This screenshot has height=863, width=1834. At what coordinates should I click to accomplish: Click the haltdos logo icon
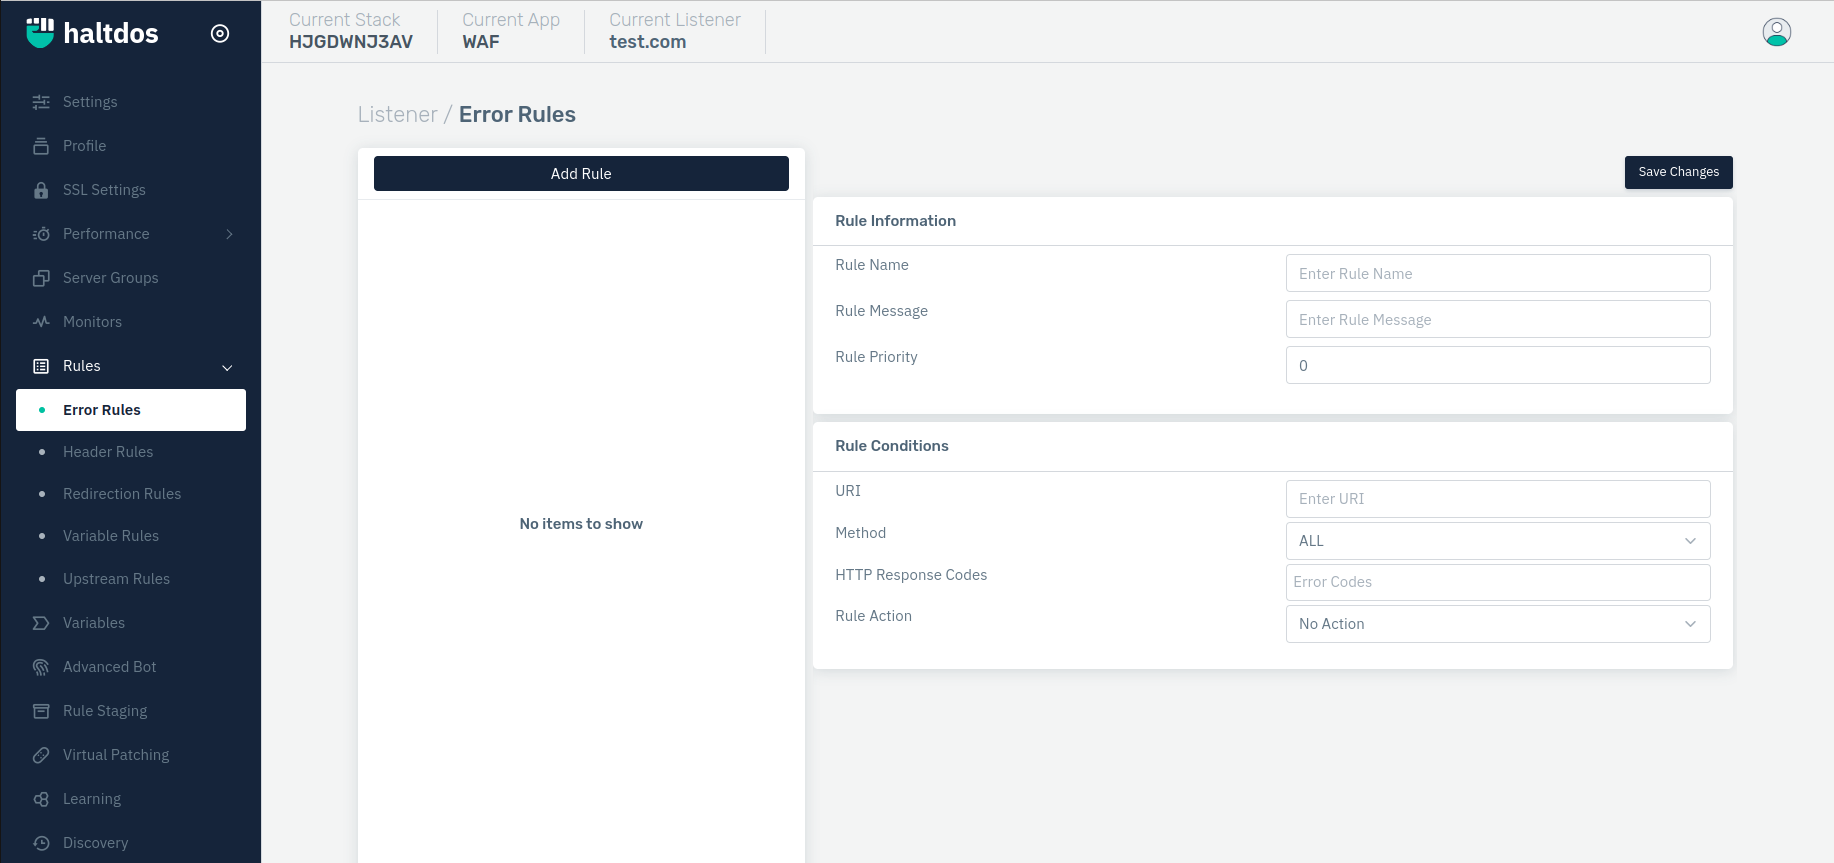point(40,33)
